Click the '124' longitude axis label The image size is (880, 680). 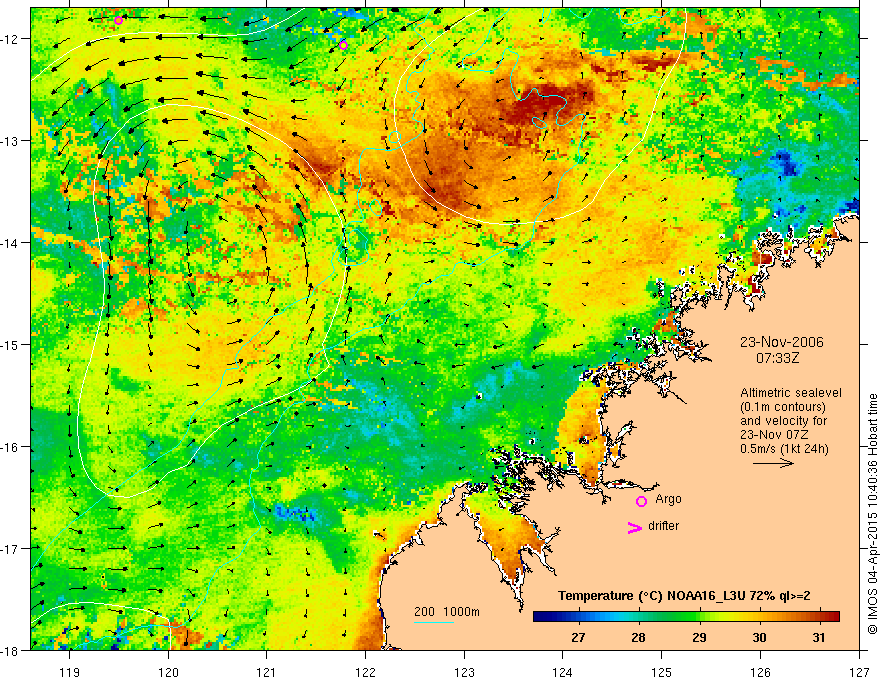[563, 672]
